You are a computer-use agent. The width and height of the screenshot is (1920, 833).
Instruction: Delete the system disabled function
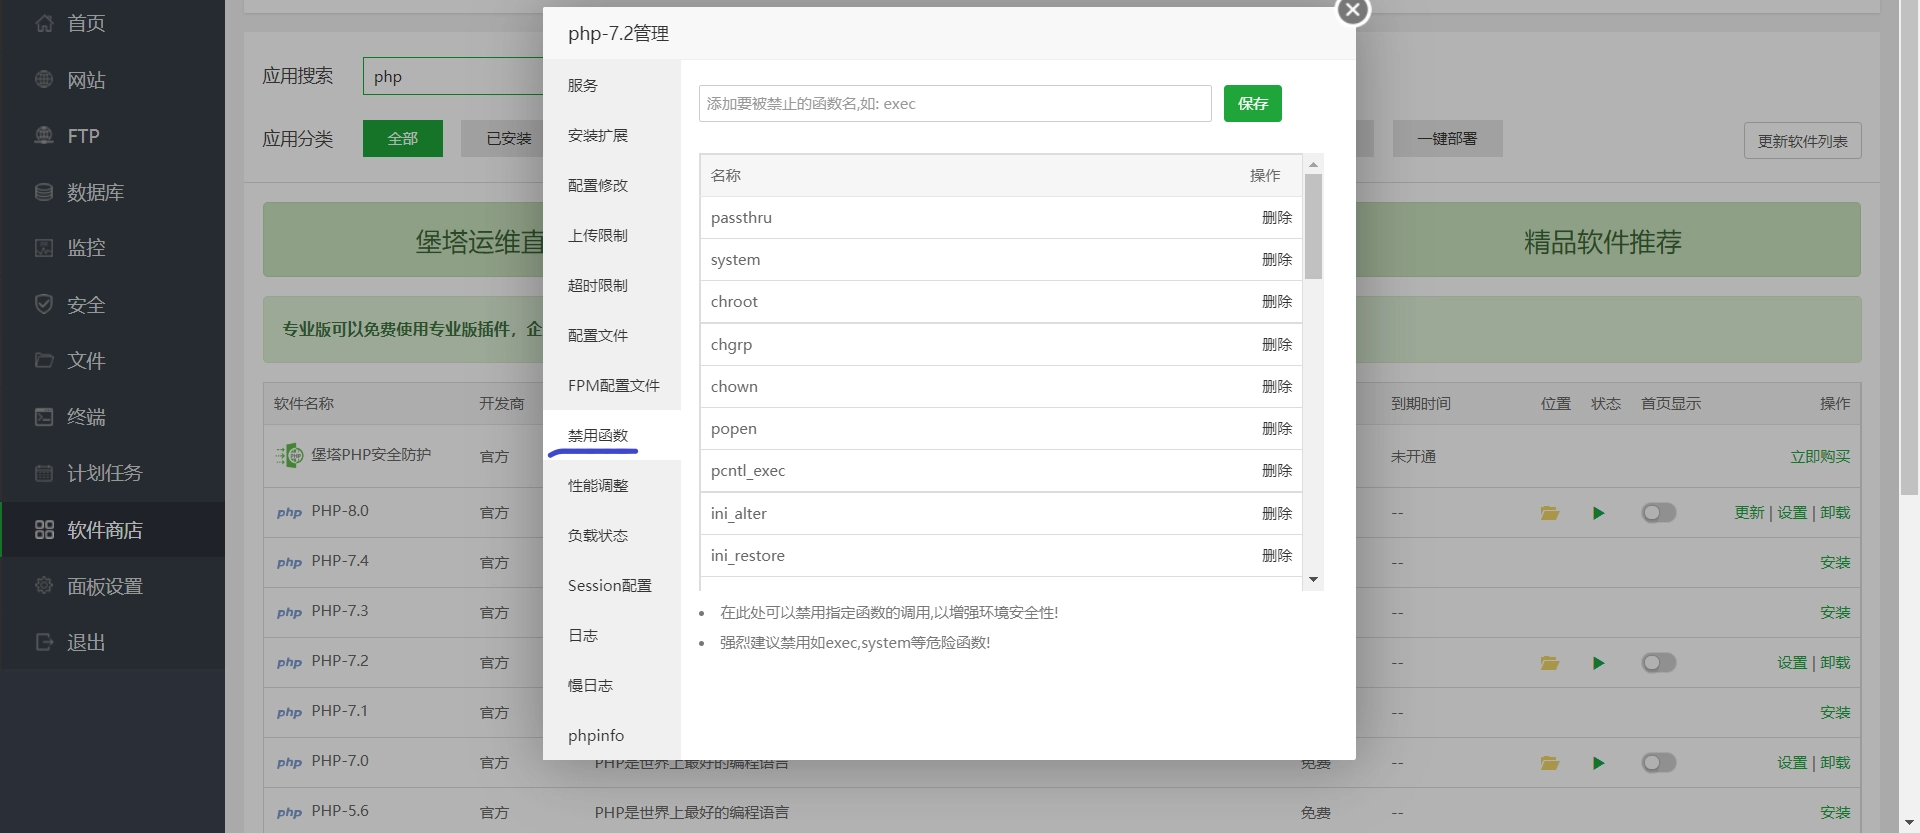[x=1277, y=259]
